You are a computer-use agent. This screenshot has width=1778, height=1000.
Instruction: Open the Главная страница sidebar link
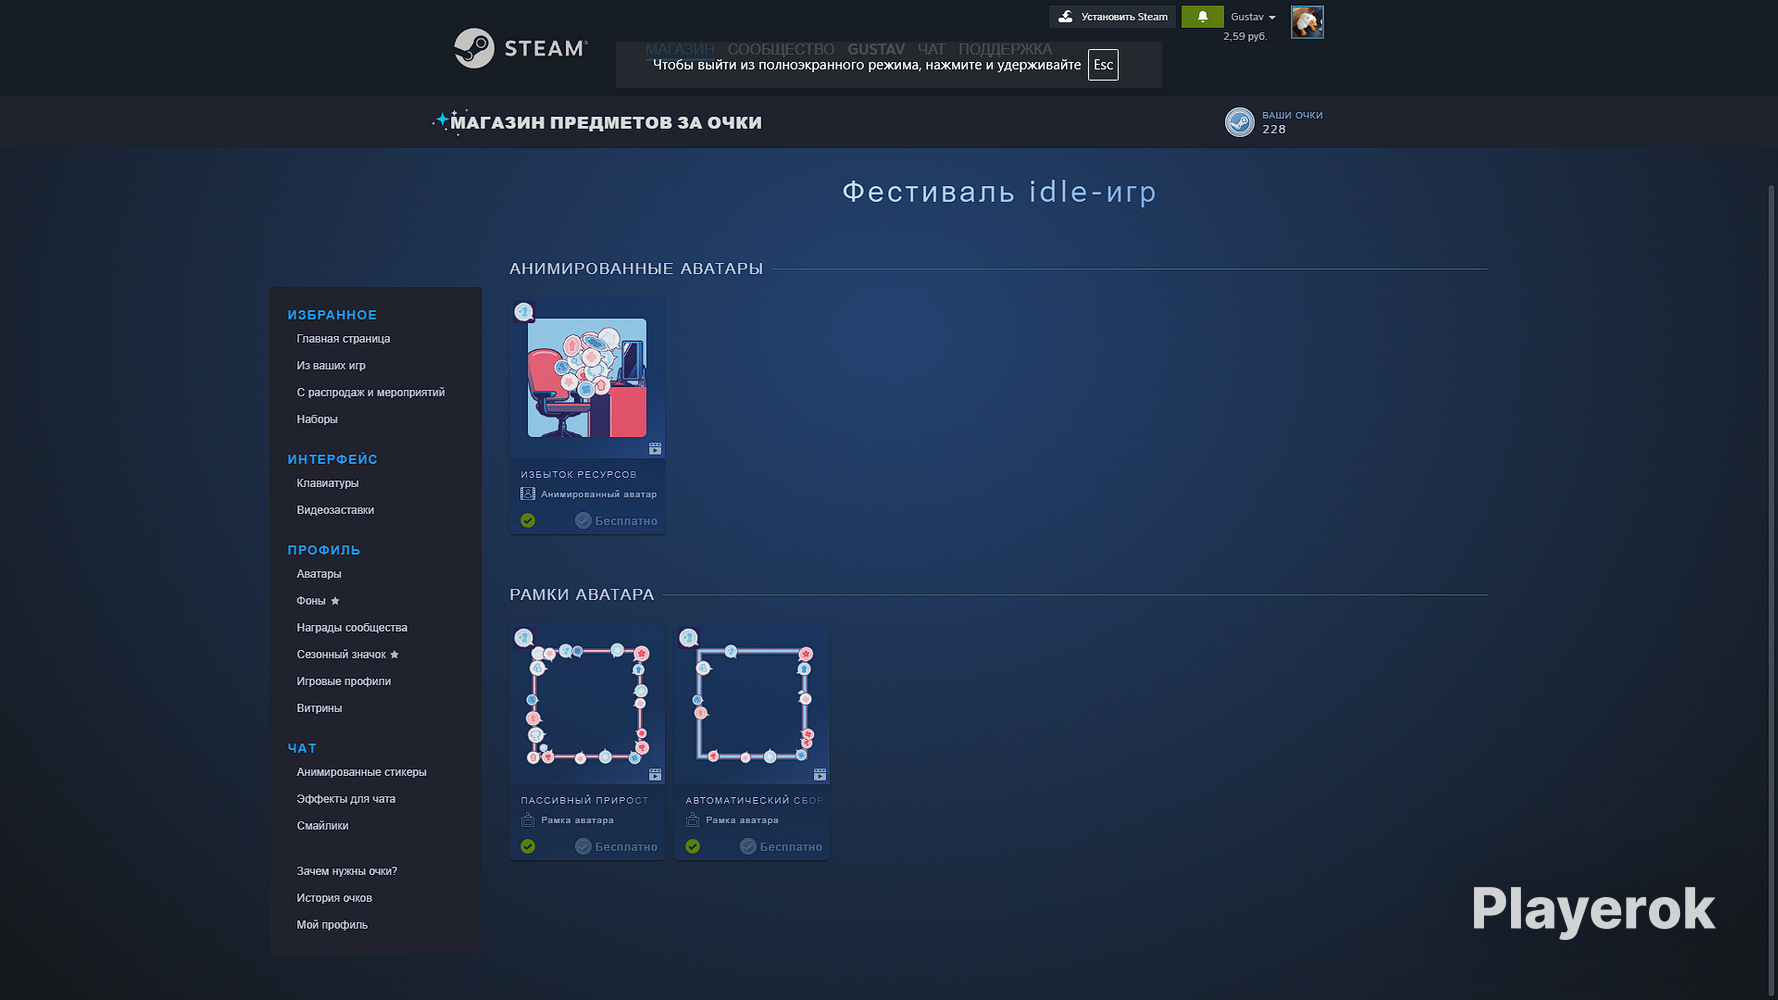pos(343,339)
